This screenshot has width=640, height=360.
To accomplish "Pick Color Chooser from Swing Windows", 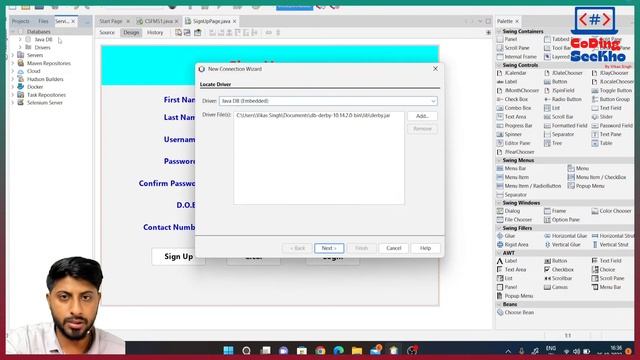I will coord(611,211).
